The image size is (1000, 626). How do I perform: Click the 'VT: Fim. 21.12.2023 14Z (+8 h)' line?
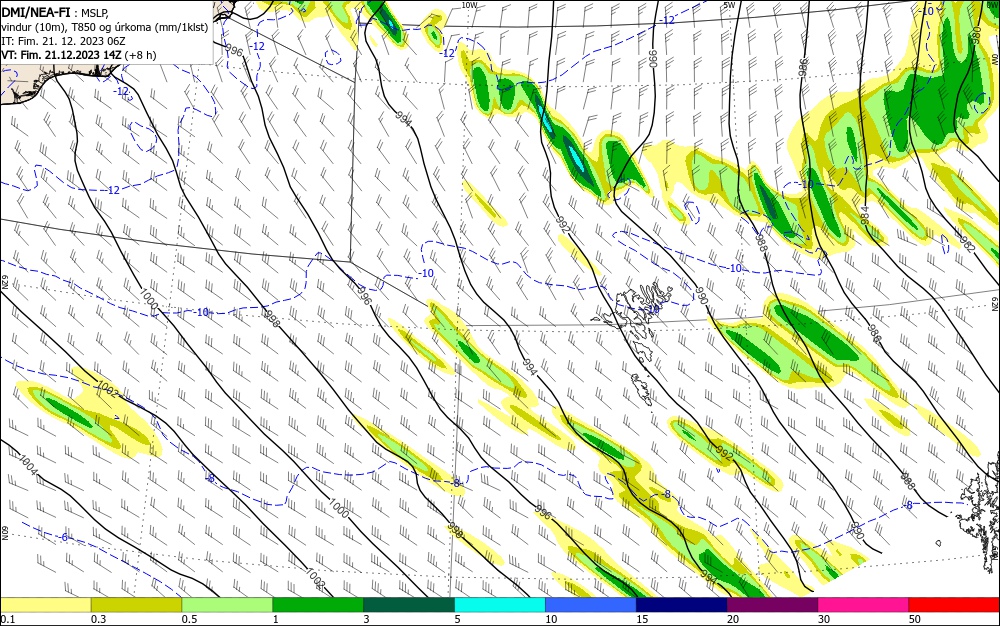tap(79, 55)
